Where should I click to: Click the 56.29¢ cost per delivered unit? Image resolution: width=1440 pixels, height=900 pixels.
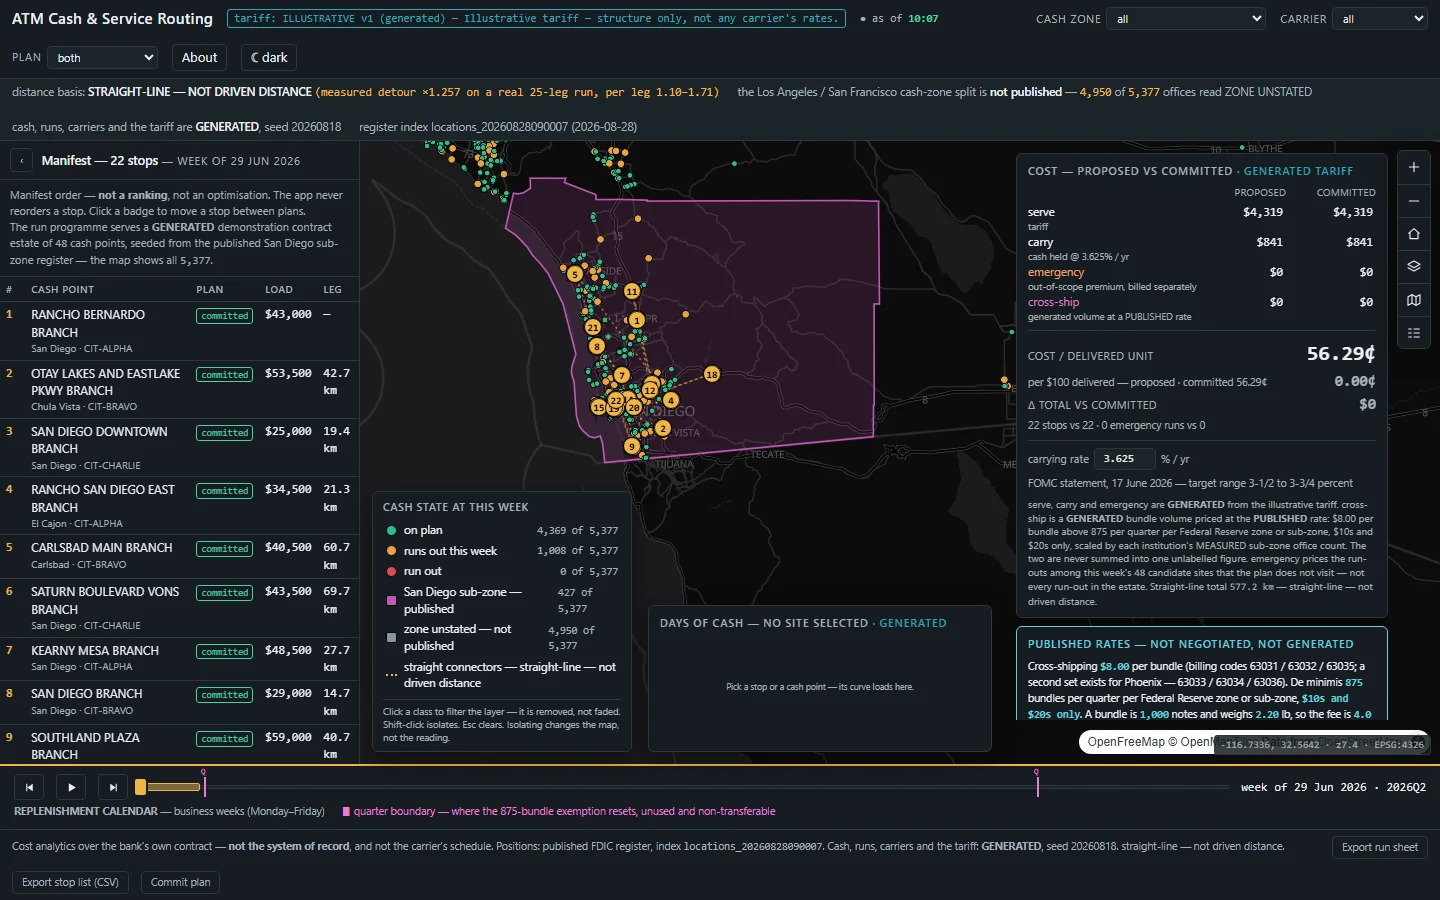point(1340,354)
